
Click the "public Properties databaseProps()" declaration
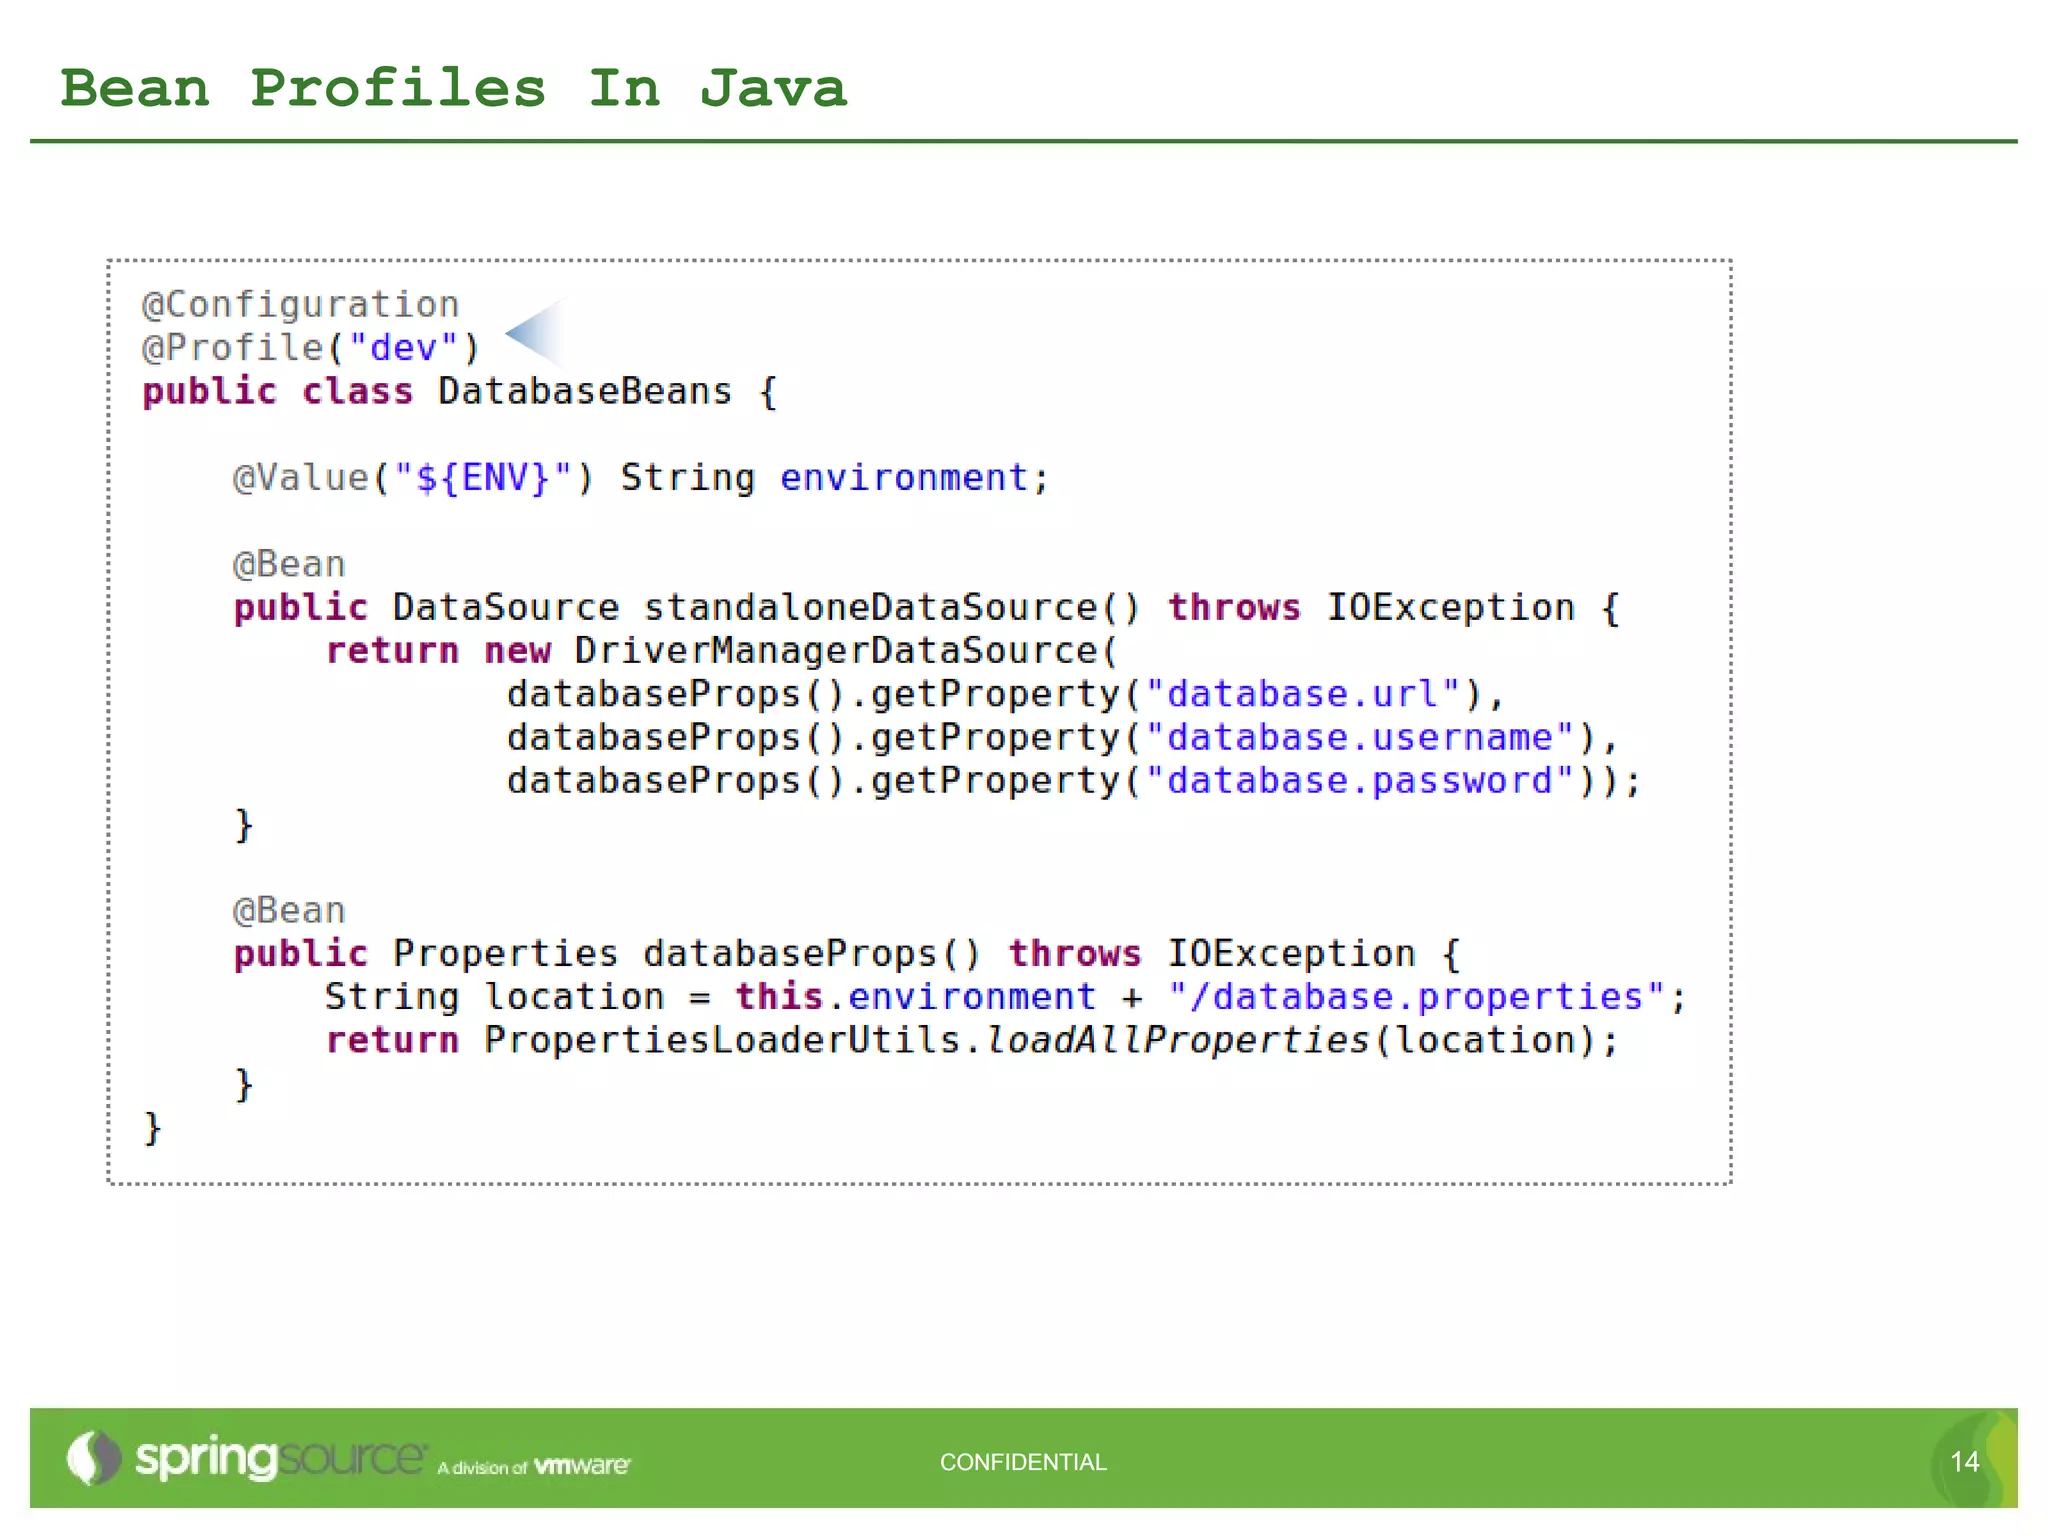(x=847, y=954)
